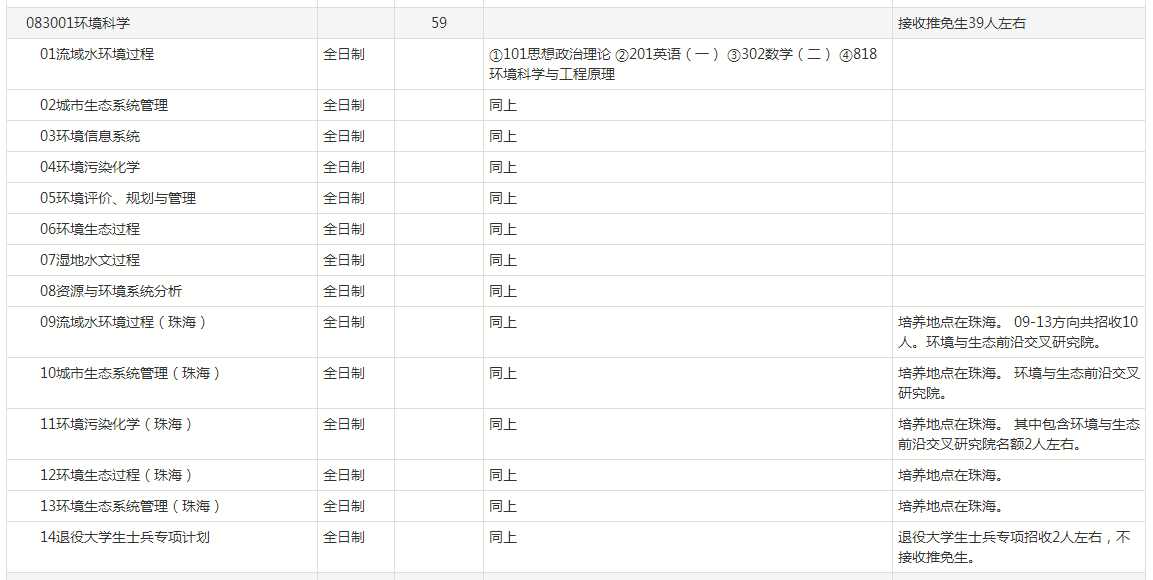
Task: Click 05环境评价、规划与管理 direction
Action: pyautogui.click(x=118, y=198)
